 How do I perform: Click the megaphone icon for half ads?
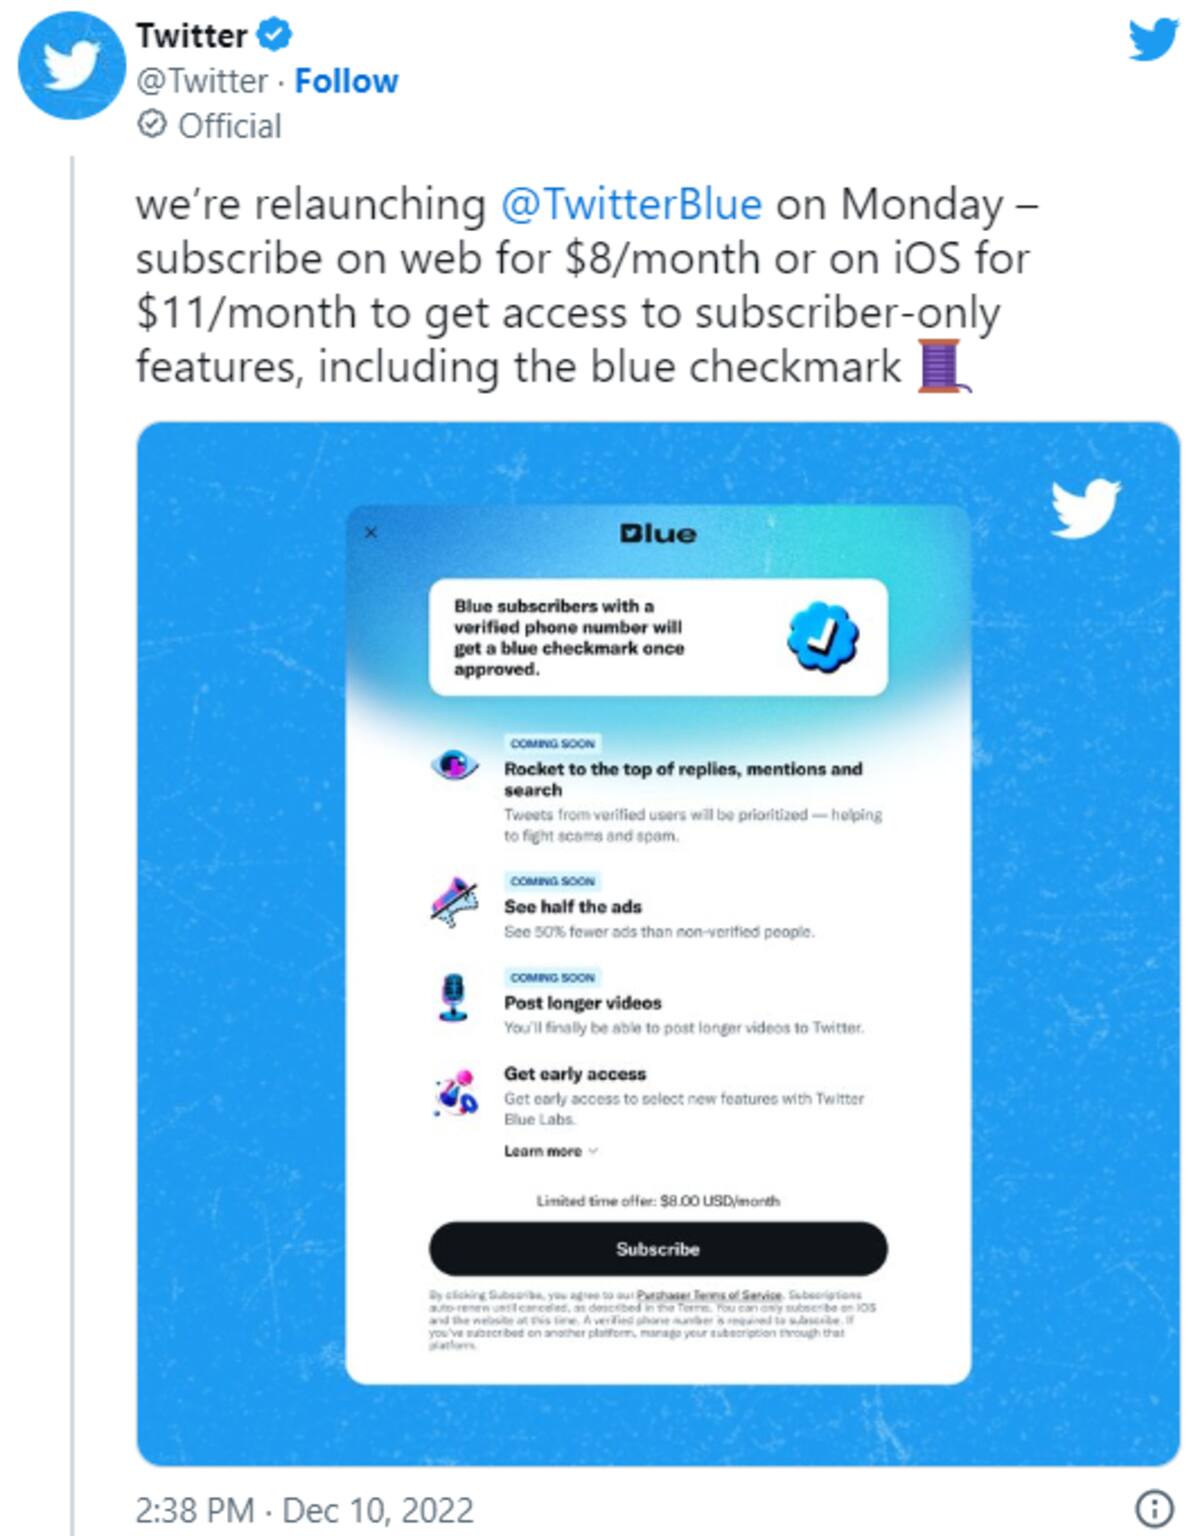pyautogui.click(x=453, y=902)
